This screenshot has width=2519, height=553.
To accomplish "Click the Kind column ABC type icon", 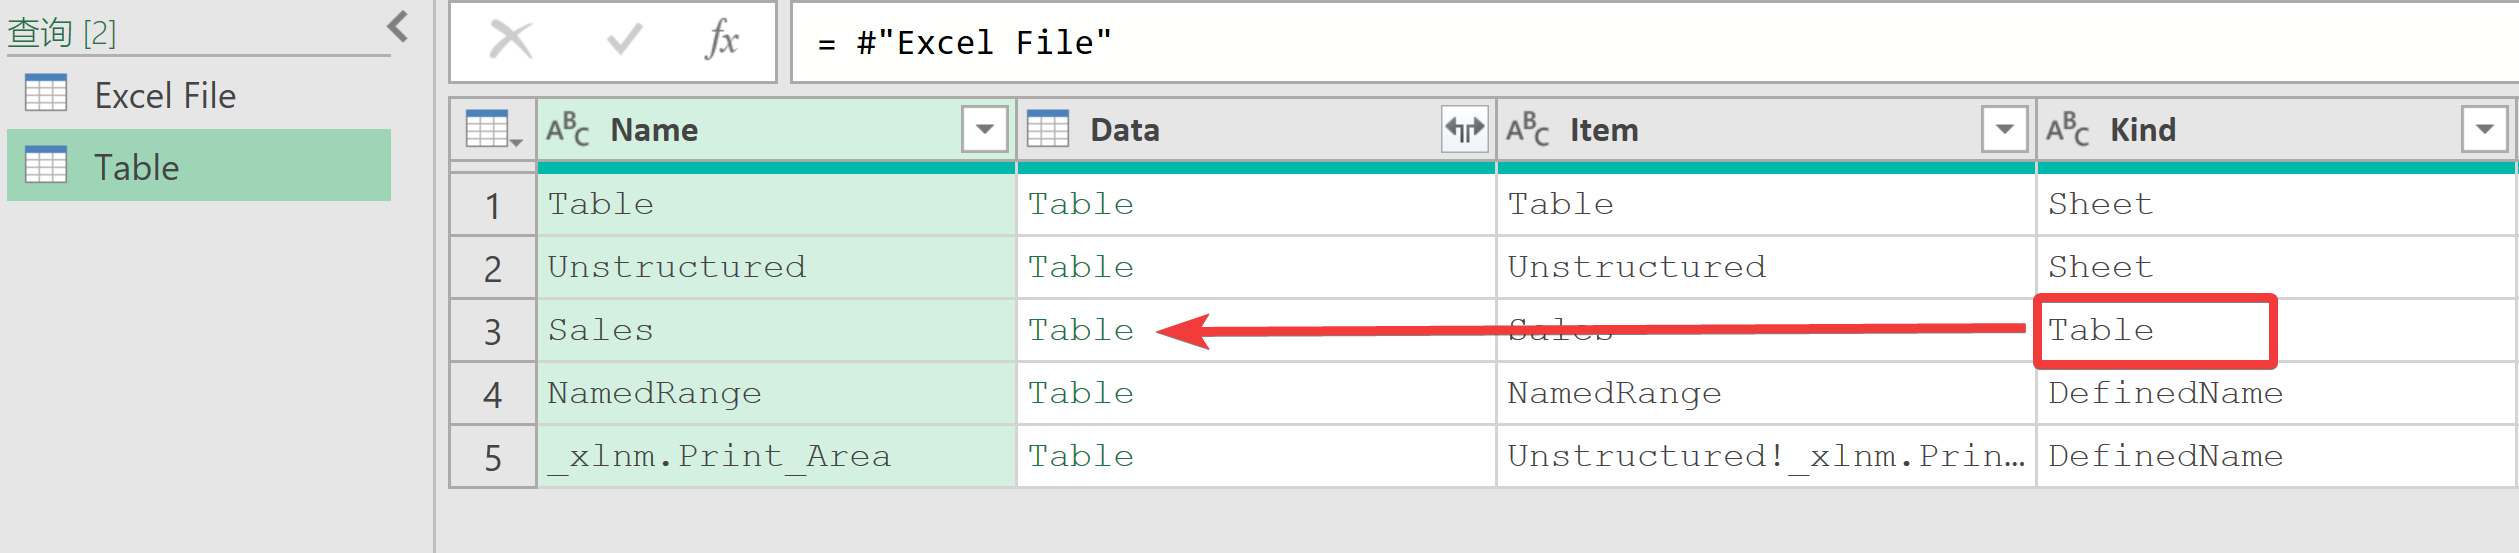I will point(2067,130).
